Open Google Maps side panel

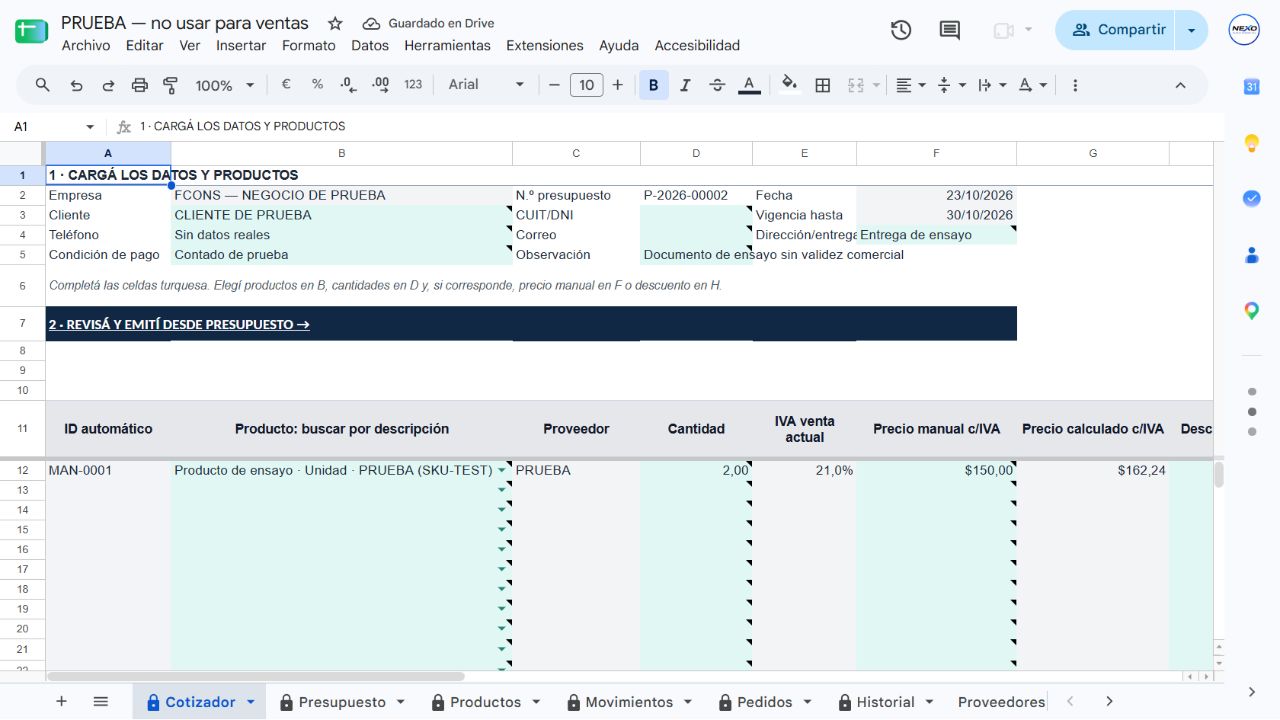pos(1251,311)
